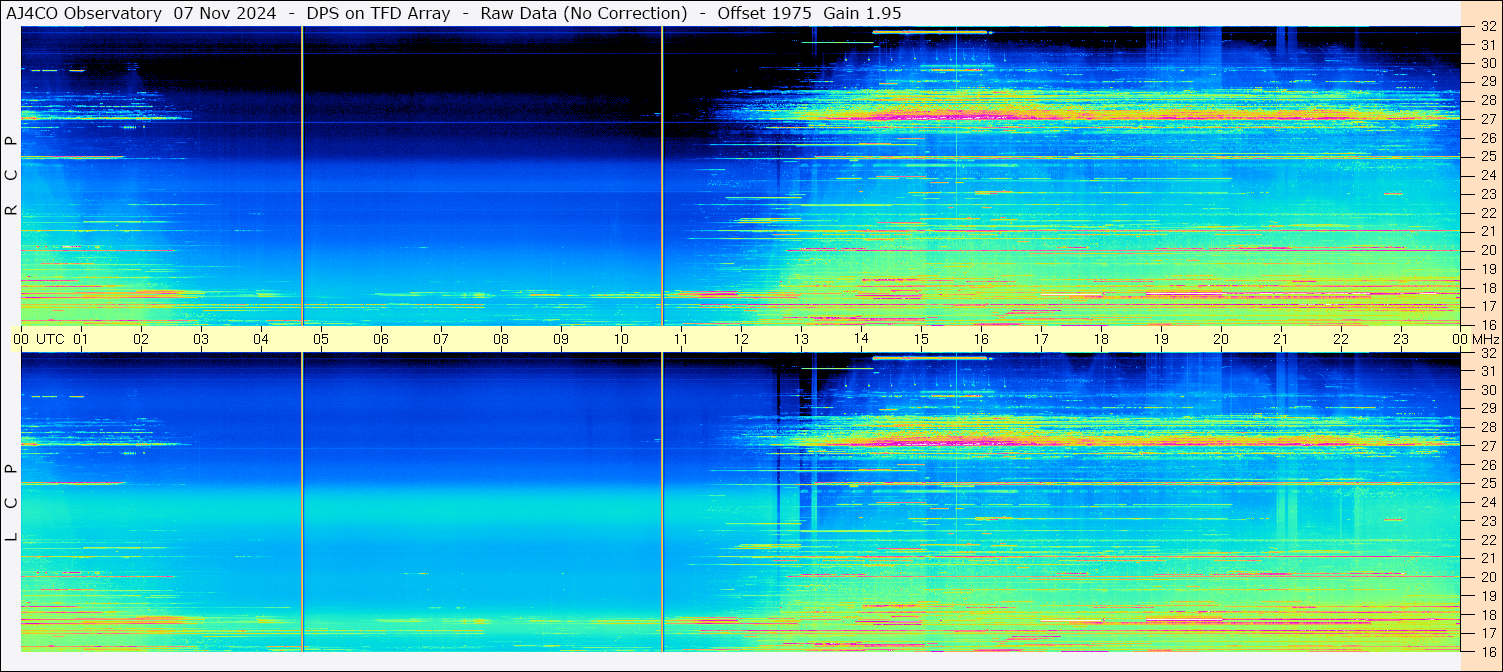This screenshot has width=1503, height=672.
Task: Click the 12 hour mark on the UTC axis
Action: (741, 339)
